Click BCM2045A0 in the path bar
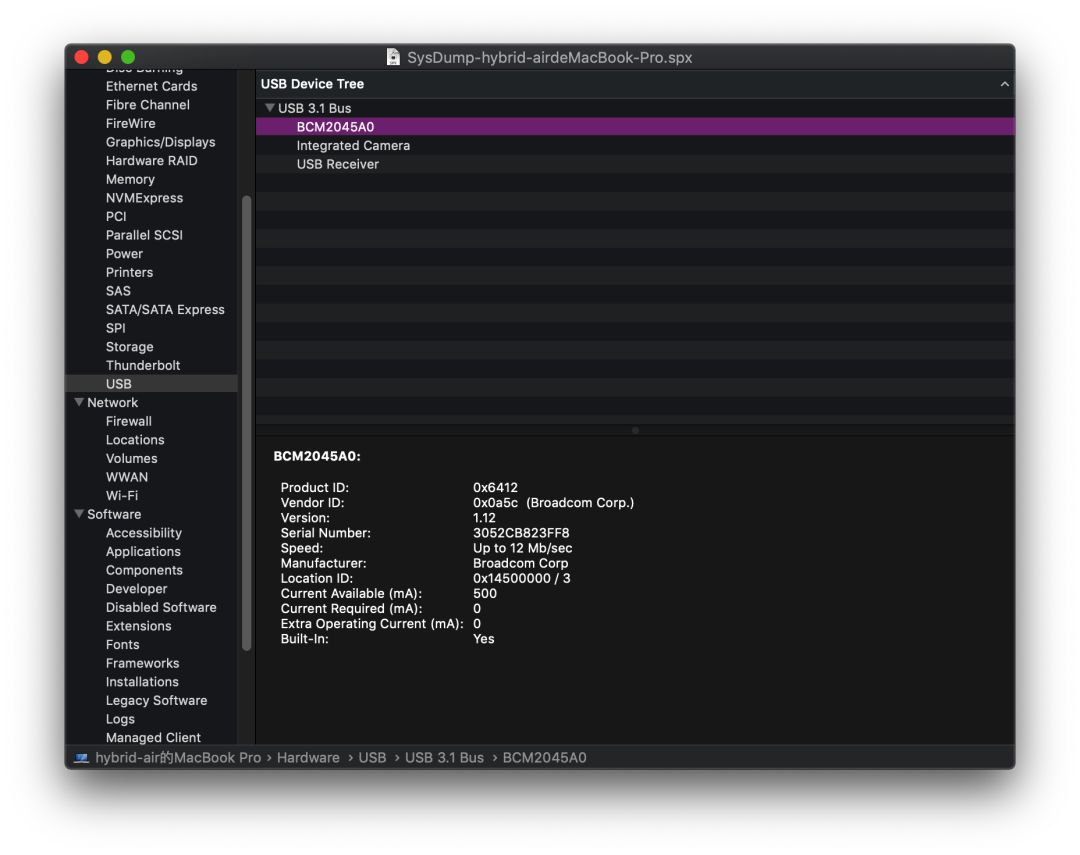This screenshot has width=1080, height=855. (544, 758)
